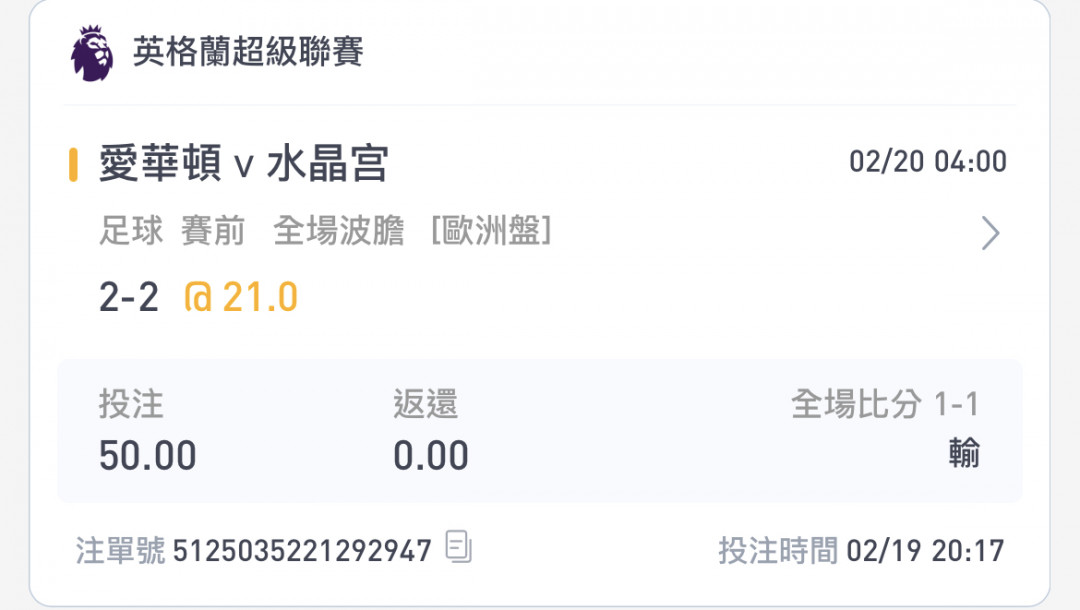This screenshot has width=1080, height=610.
Task: Expand bet details with right chevron
Action: [x=990, y=233]
